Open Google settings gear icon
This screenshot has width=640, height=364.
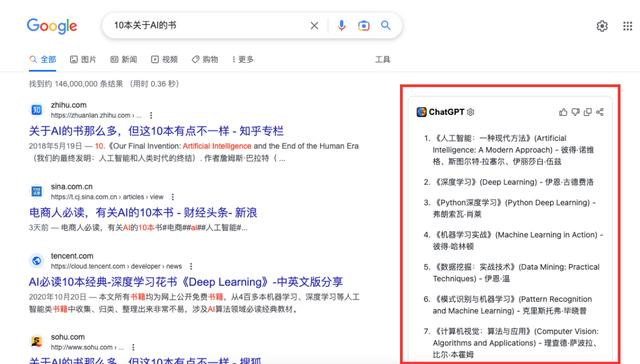(x=602, y=26)
